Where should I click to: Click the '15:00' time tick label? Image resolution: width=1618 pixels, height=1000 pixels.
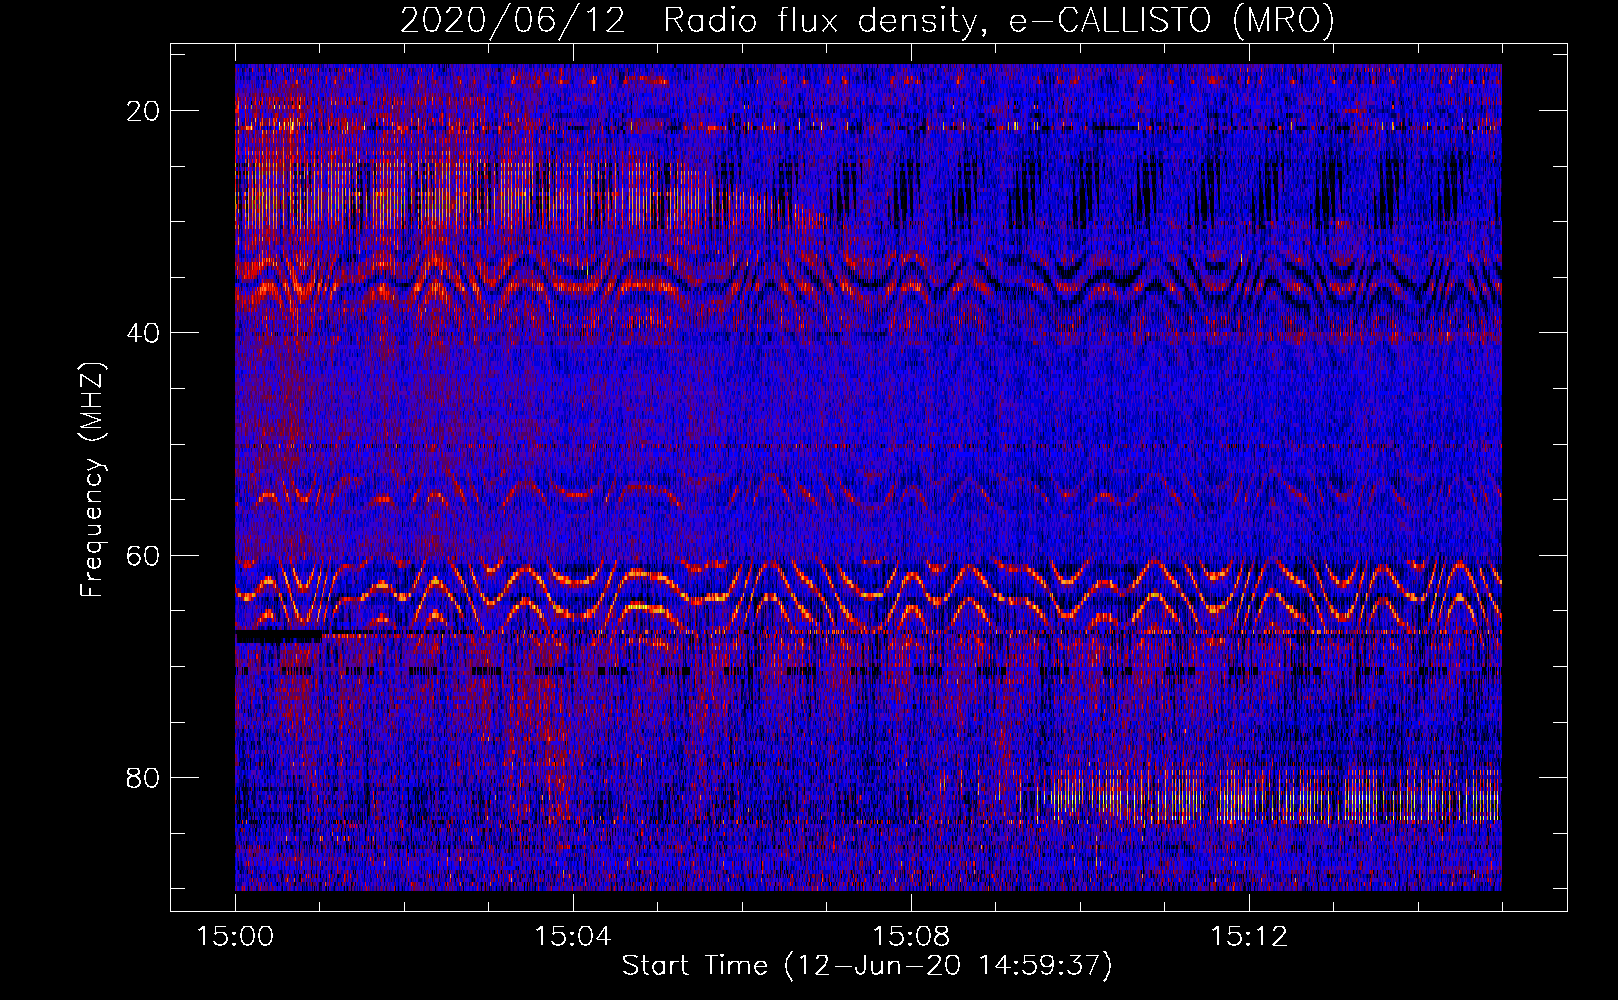coord(235,937)
